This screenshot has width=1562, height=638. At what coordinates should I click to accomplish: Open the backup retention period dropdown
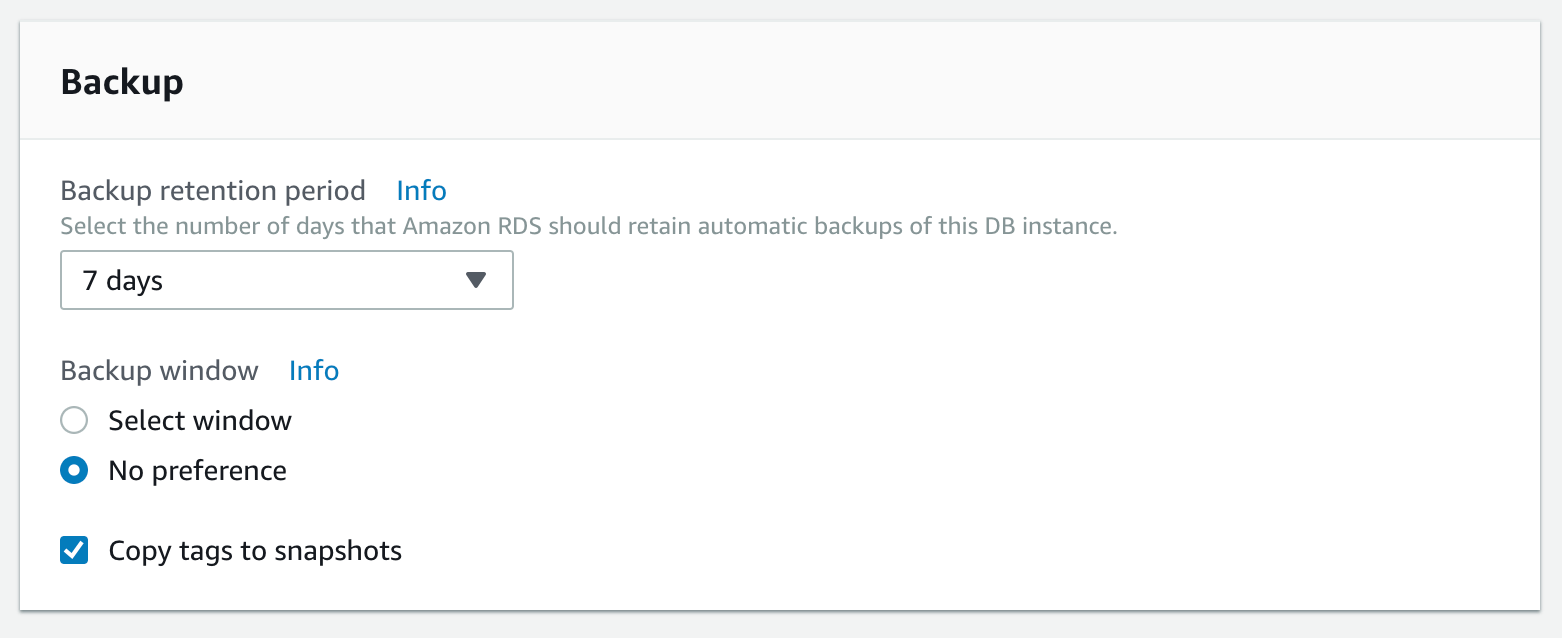[287, 280]
